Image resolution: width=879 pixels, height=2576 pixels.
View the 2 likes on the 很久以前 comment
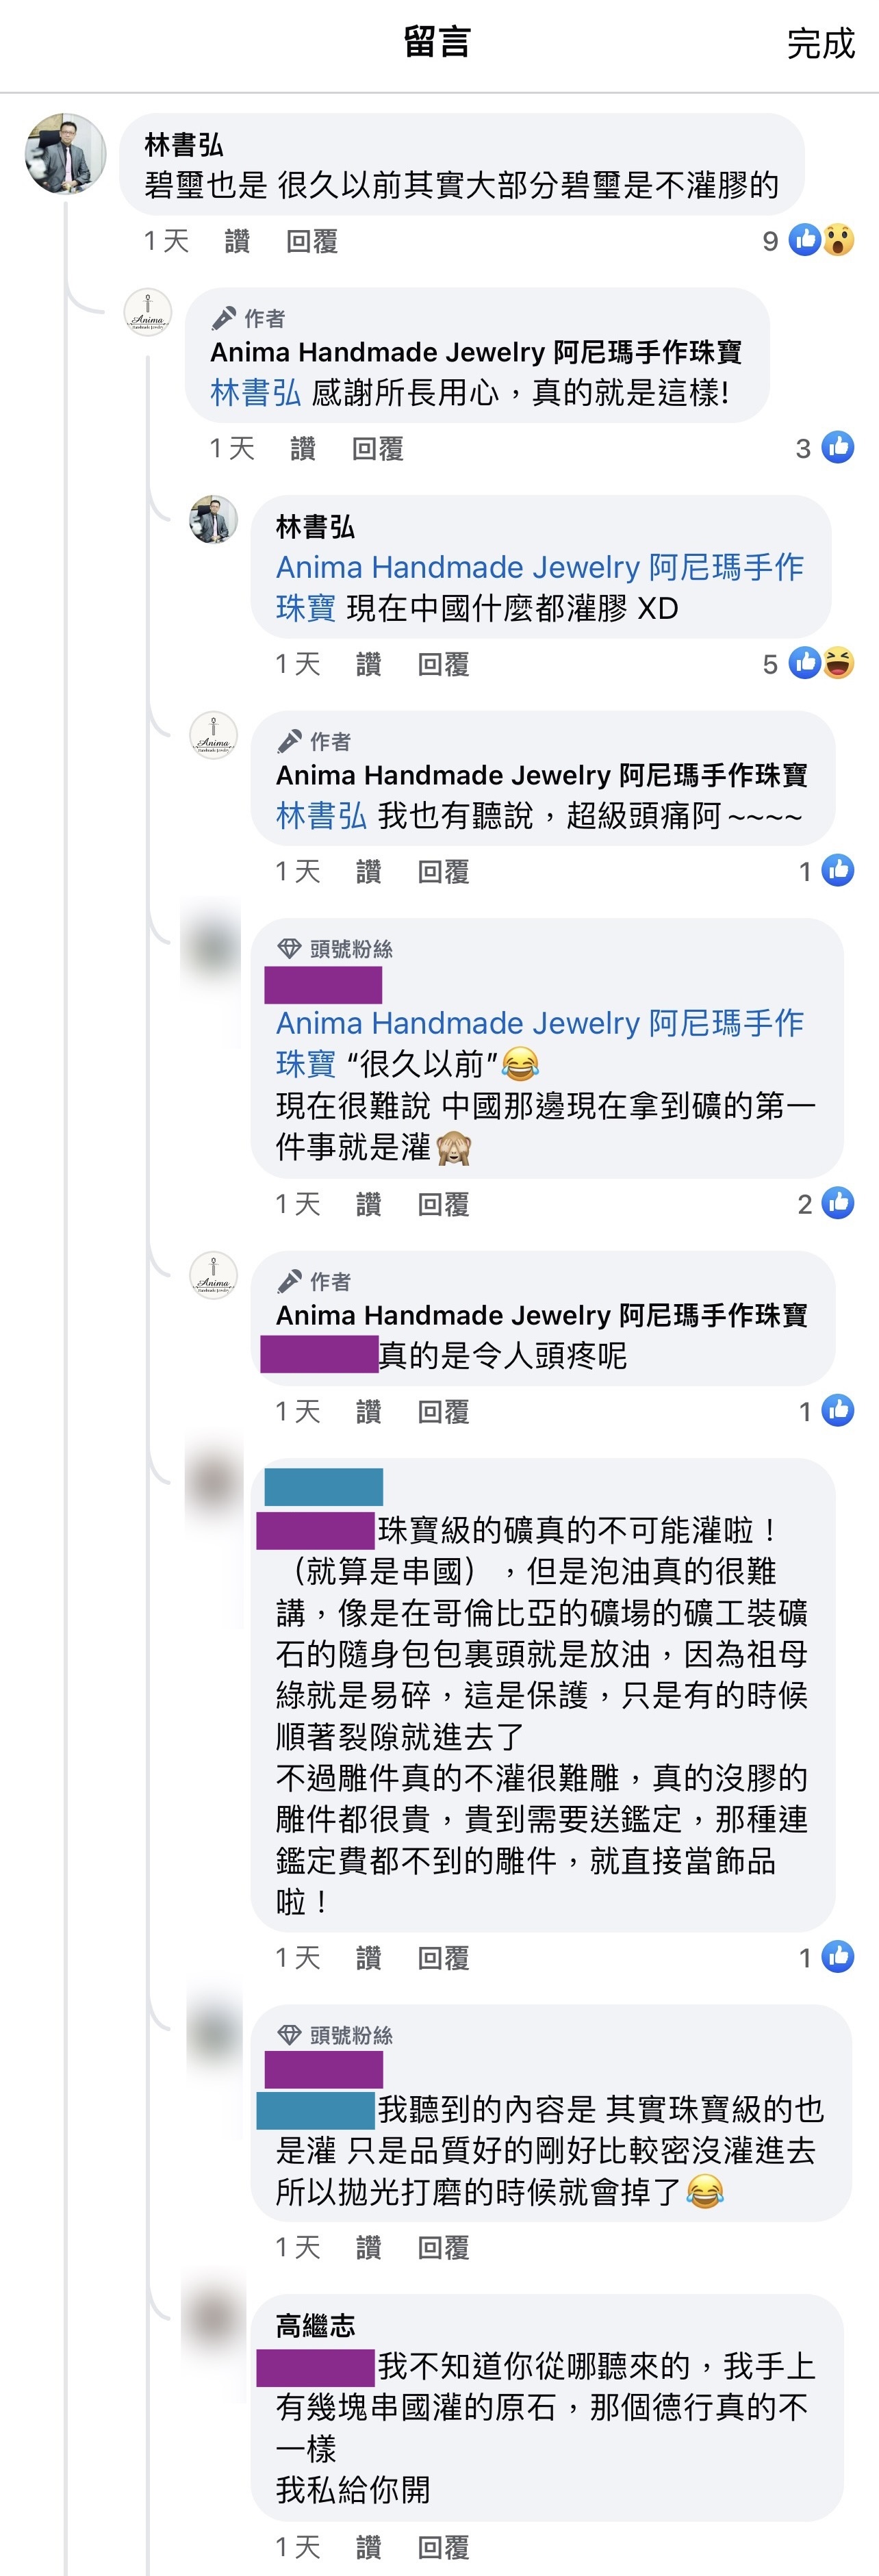[825, 1203]
